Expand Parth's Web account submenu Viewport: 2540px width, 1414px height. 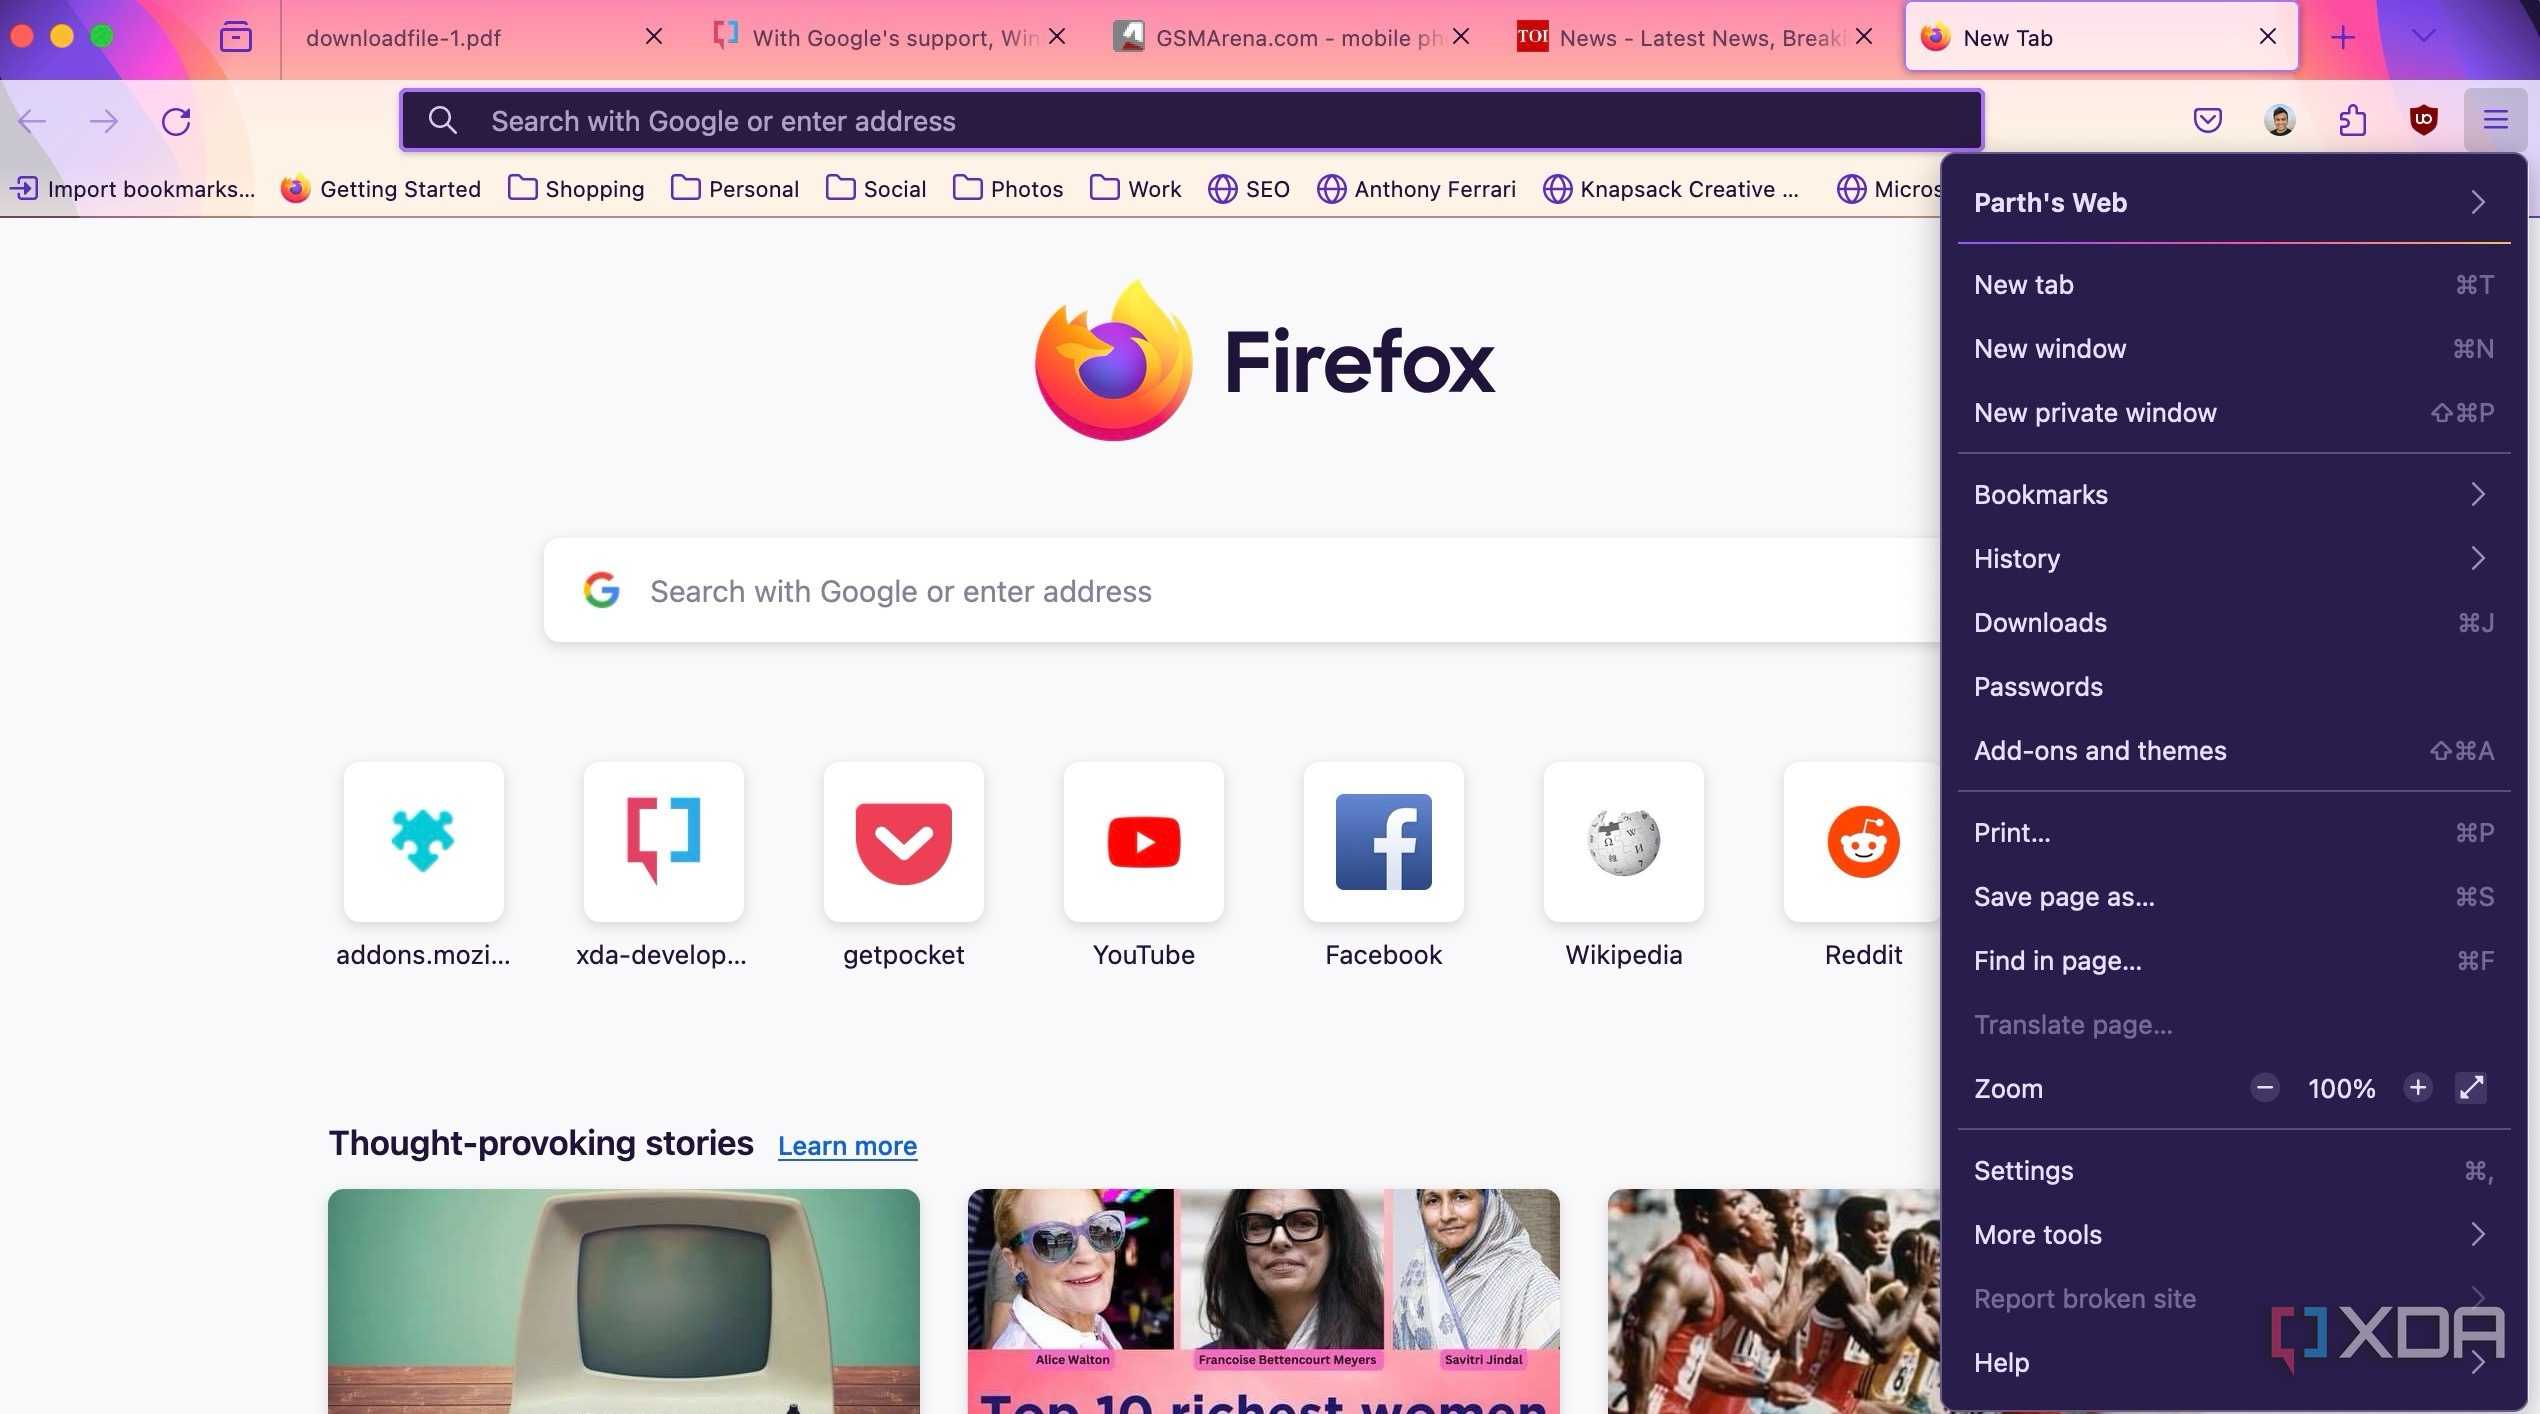tap(2234, 203)
